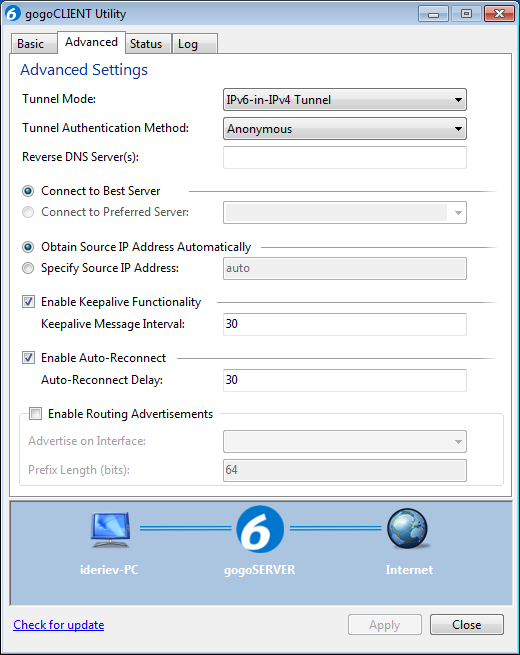Click the gogoCLIENT title bar logo icon
Screen dimensions: 520x655
[x=13, y=13]
